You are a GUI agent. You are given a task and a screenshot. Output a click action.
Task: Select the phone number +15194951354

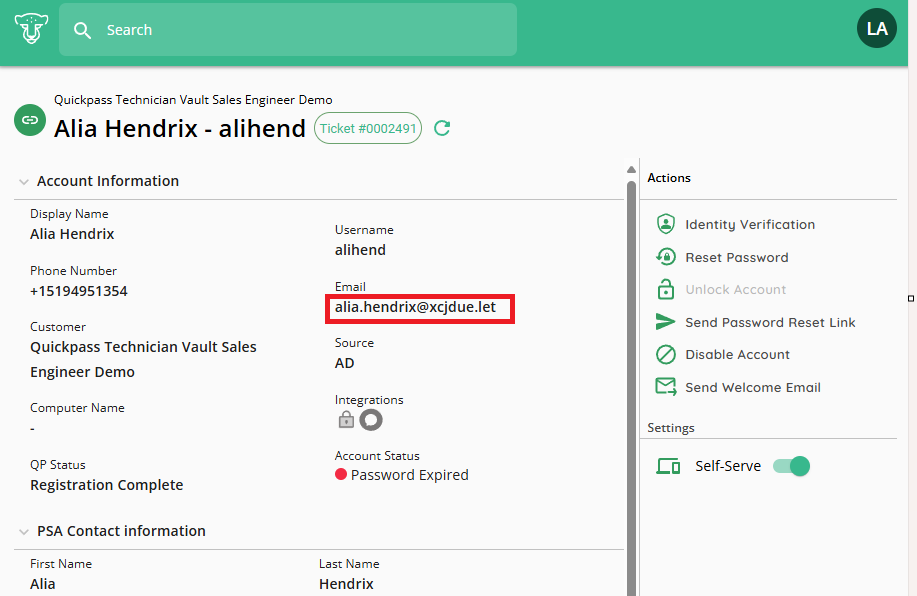(79, 291)
